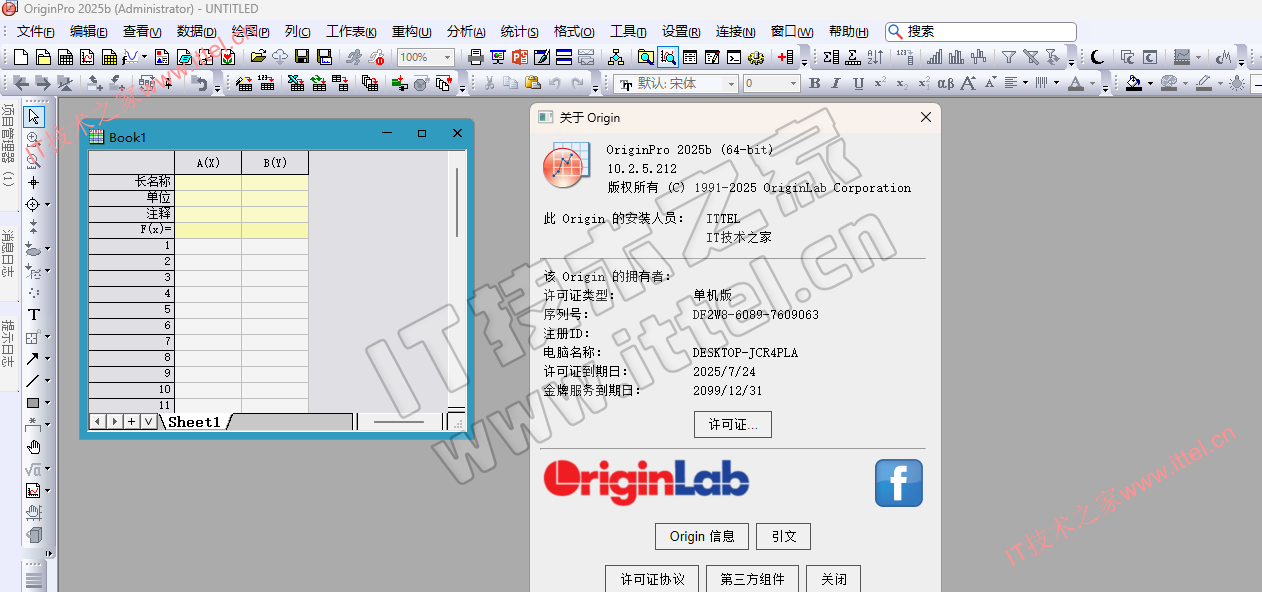Click the Add New Columns icon

785,57
